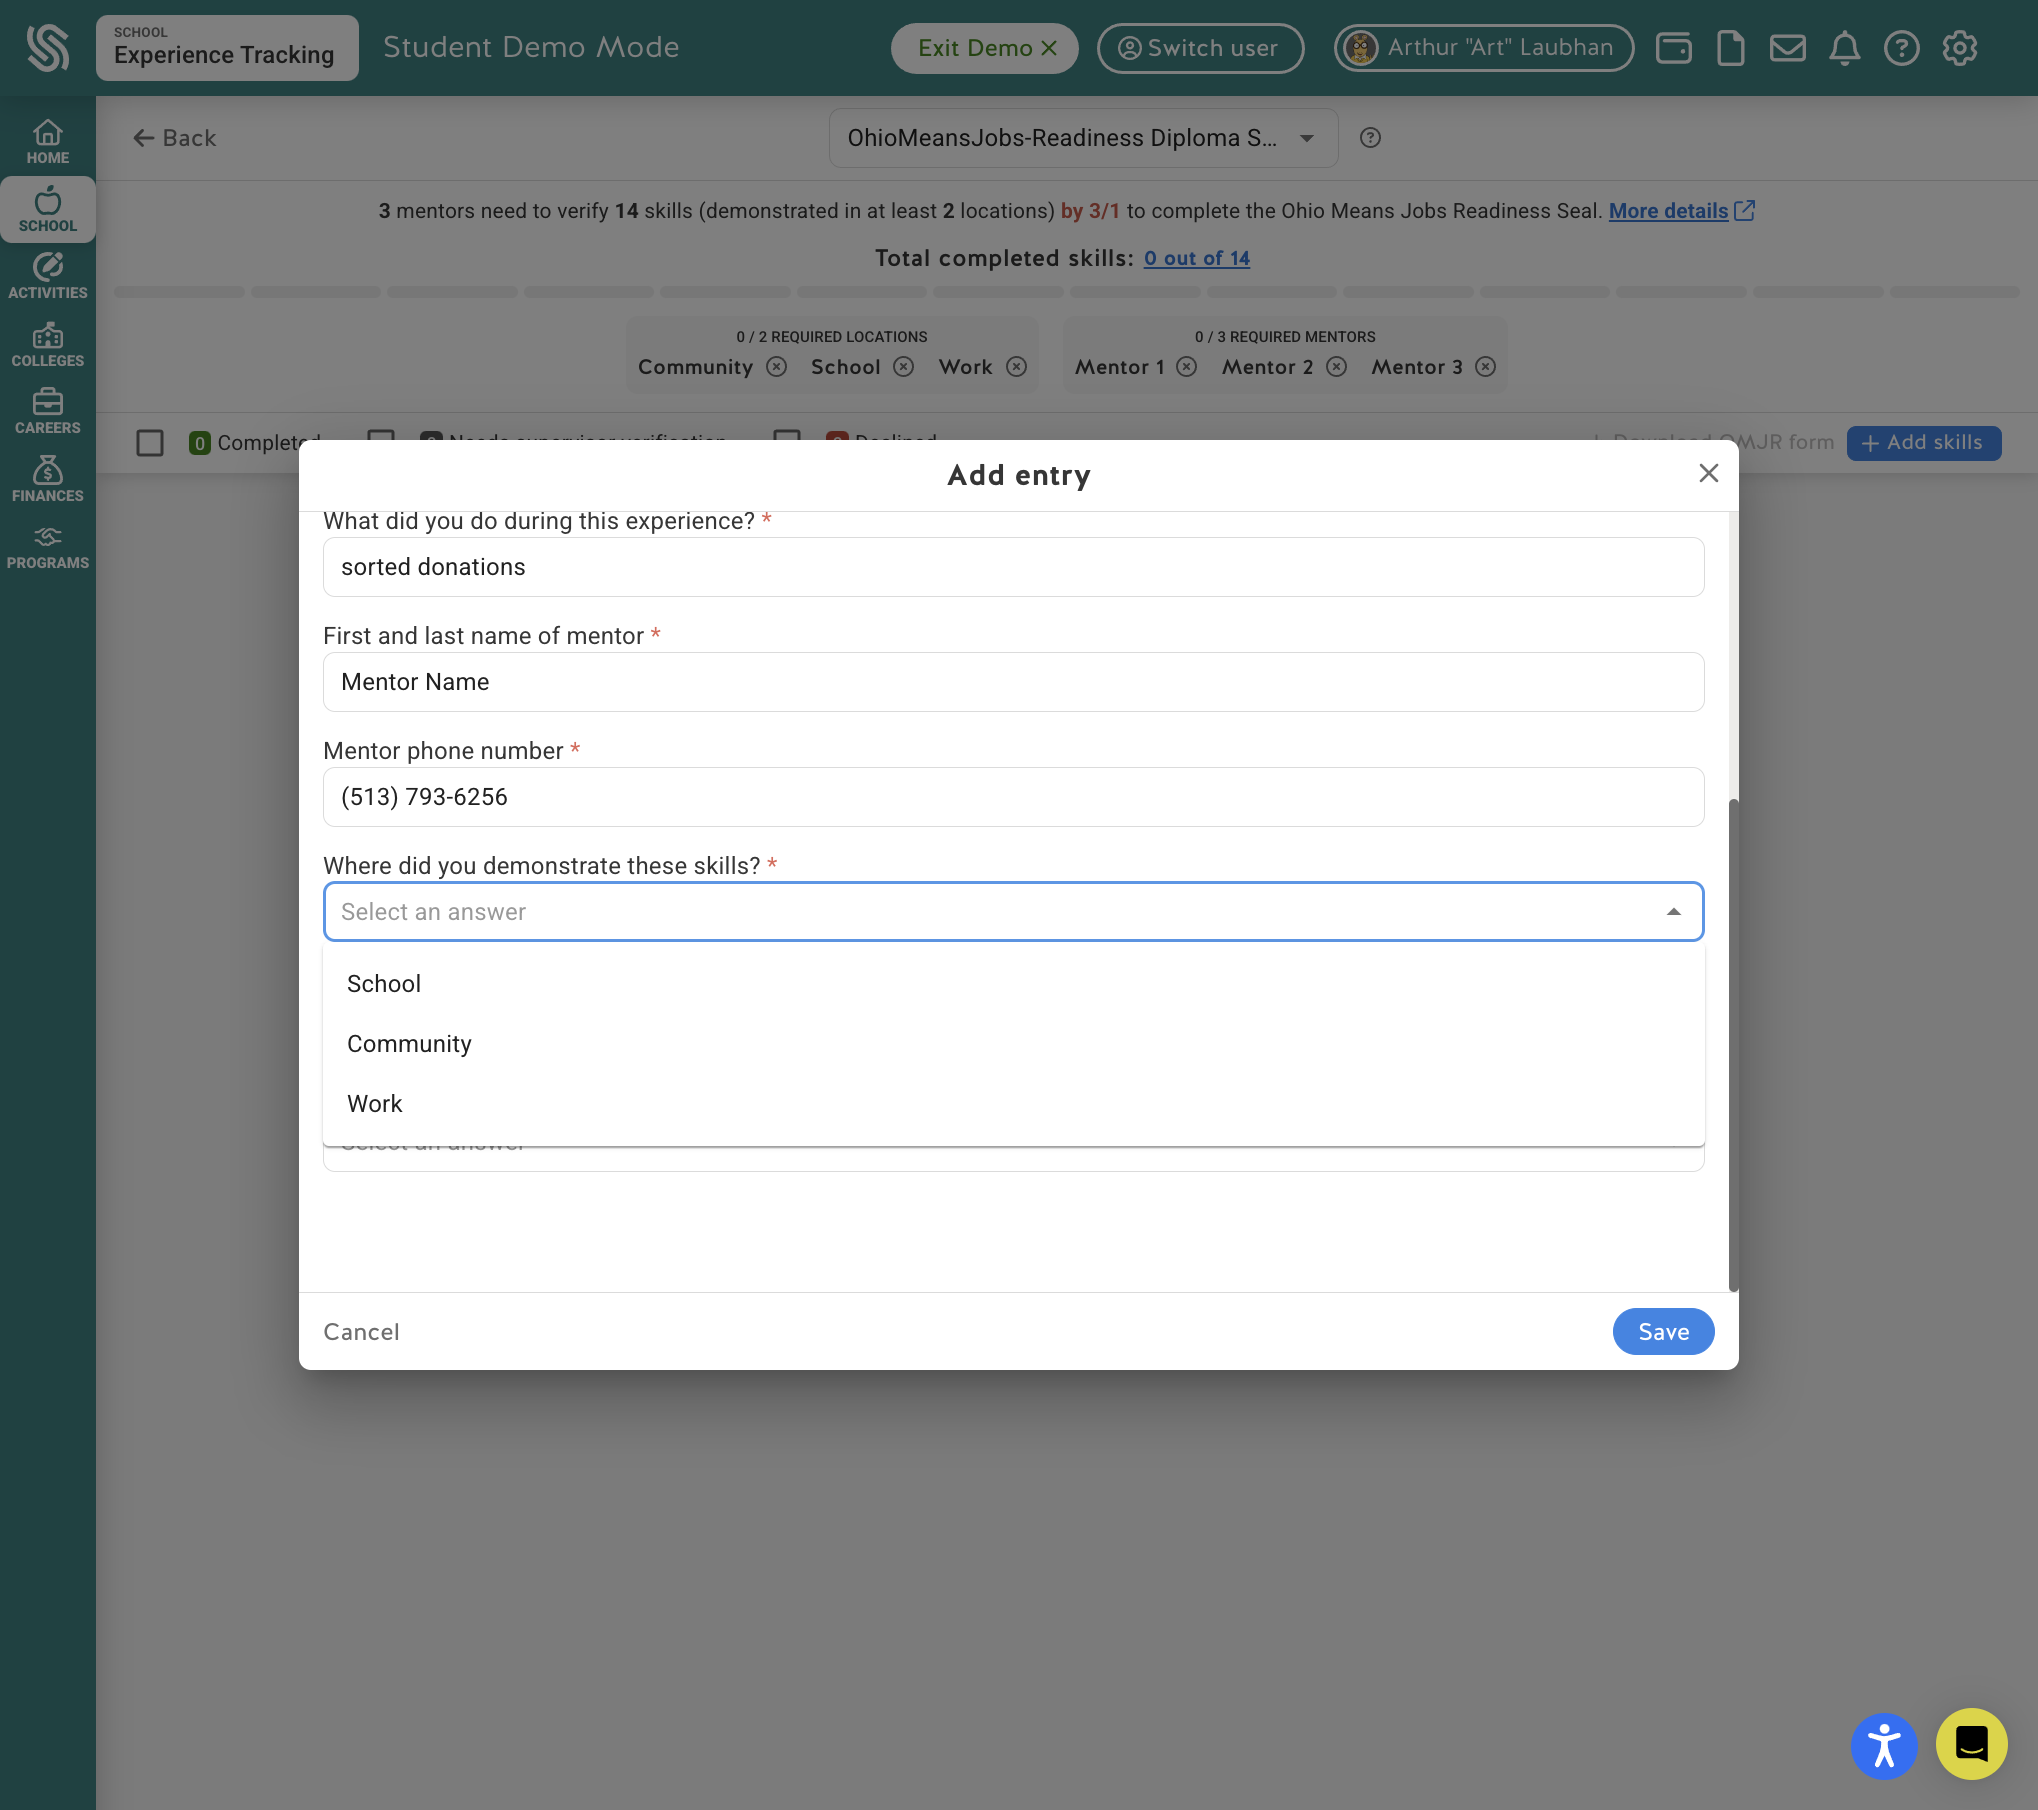This screenshot has height=1810, width=2038.
Task: Open the Colleges sidebar section
Action: tap(47, 345)
